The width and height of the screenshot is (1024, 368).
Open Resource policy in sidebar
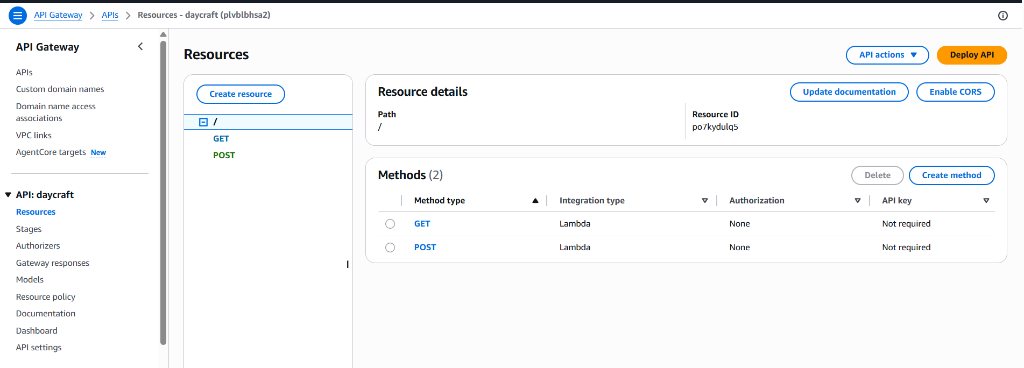[x=46, y=296]
